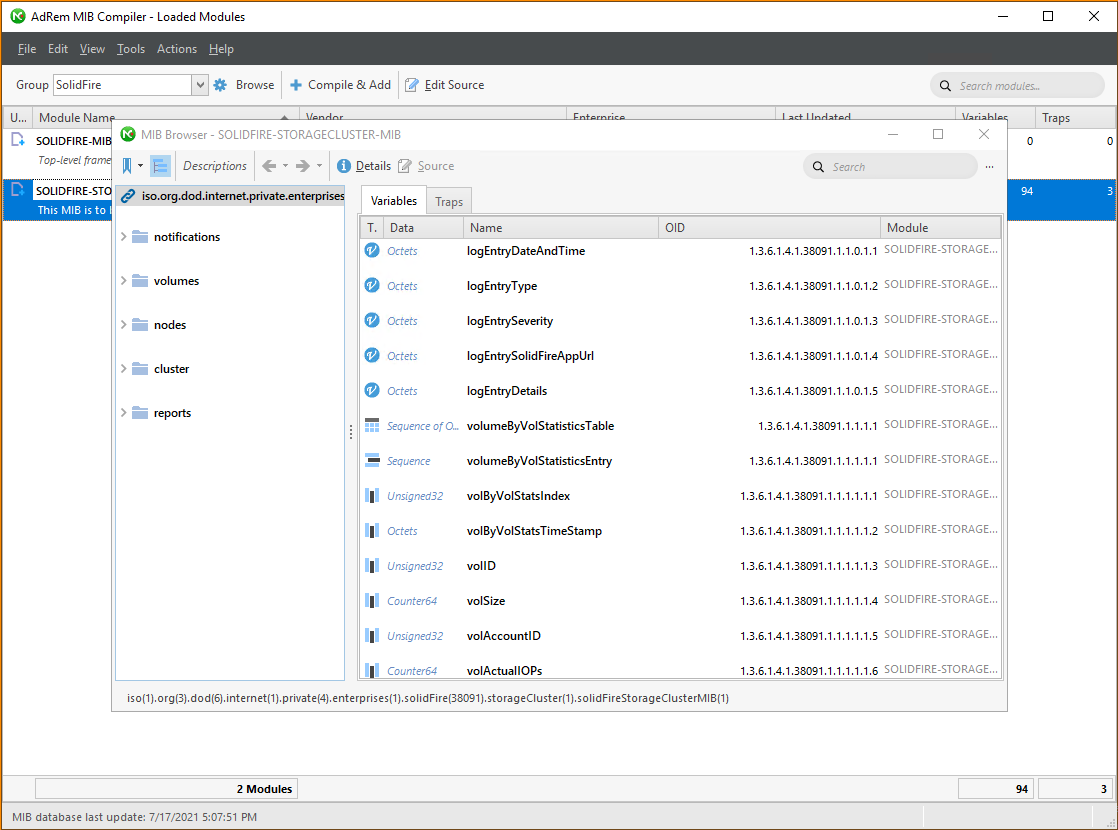Click the logEntryType variable icon
1118x830 pixels.
pos(372,285)
